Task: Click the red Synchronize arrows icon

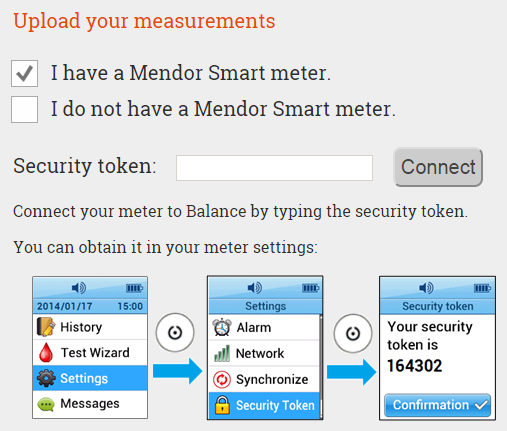Action: pos(222,379)
